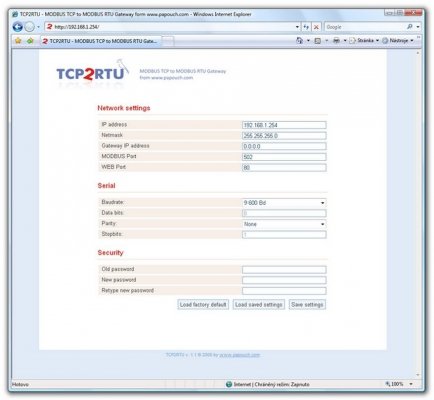Expand the address bar history dropdown arrow
This screenshot has height=400, width=434.
click(x=297, y=27)
